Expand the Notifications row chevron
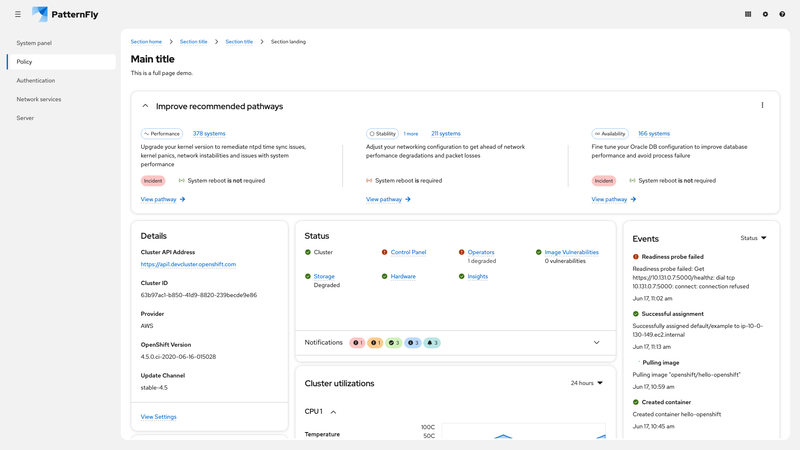Screen dimensions: 800x450 (597, 343)
